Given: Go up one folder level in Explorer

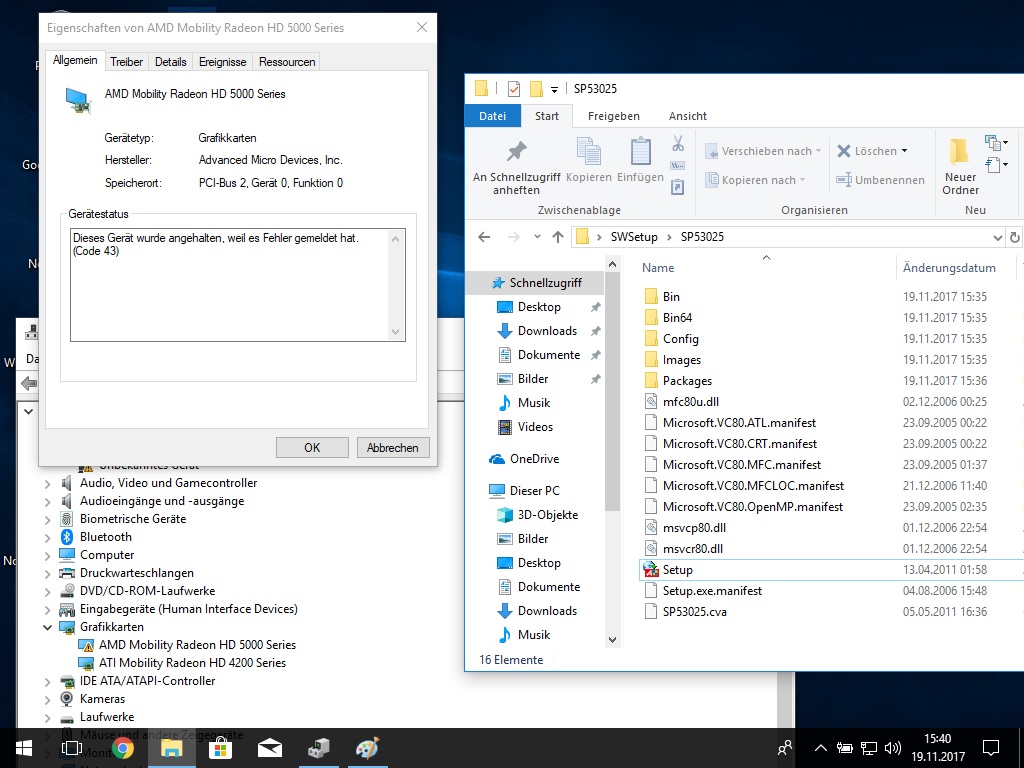Looking at the screenshot, I should 558,237.
